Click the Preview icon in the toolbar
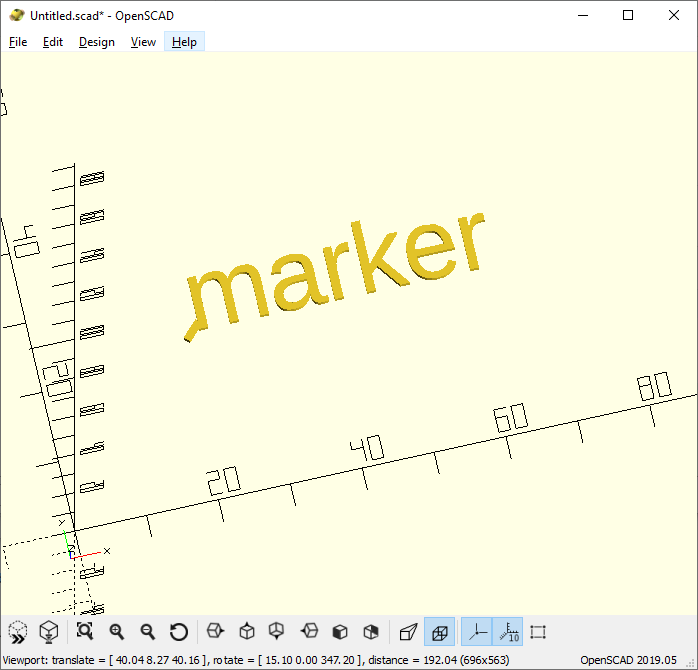Screen dimensions: 698x670 pos(18,631)
